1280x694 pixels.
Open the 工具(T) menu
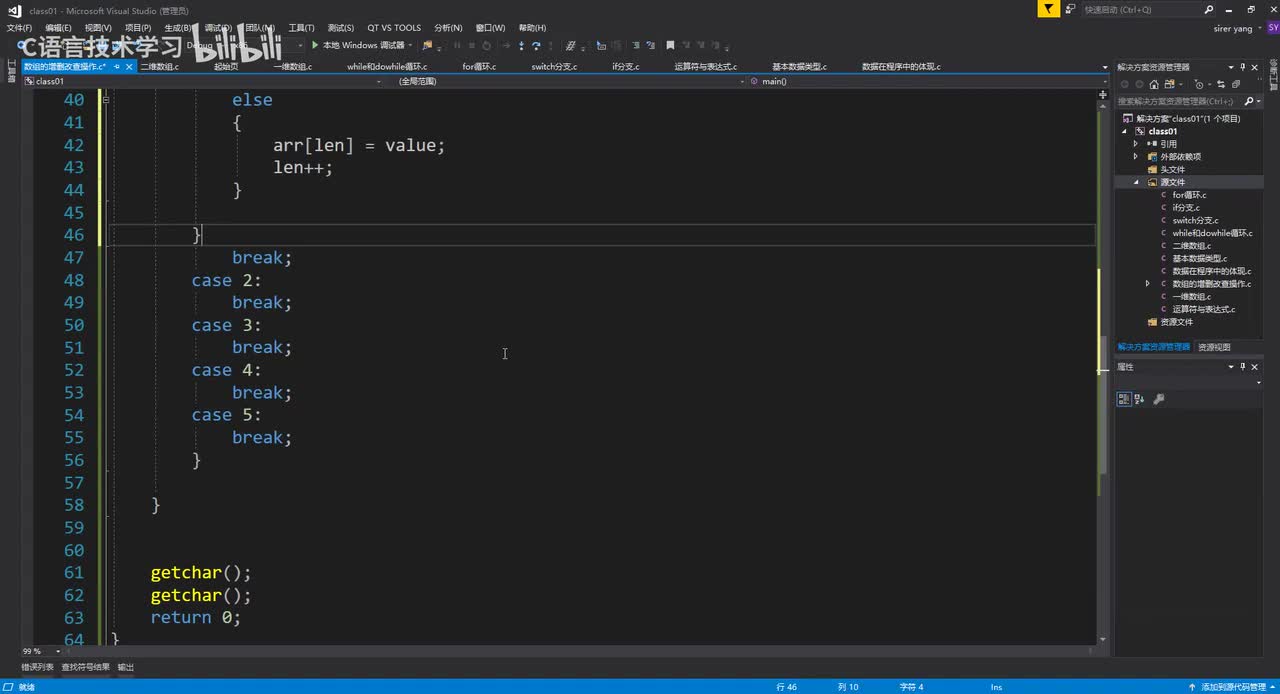(x=301, y=28)
